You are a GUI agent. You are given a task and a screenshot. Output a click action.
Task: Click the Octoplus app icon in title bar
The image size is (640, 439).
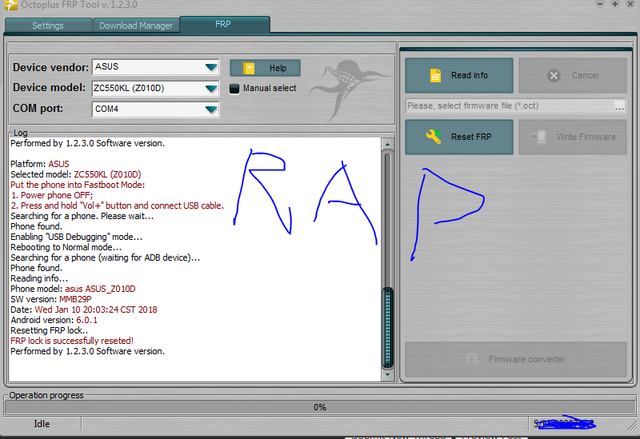(x=10, y=5)
